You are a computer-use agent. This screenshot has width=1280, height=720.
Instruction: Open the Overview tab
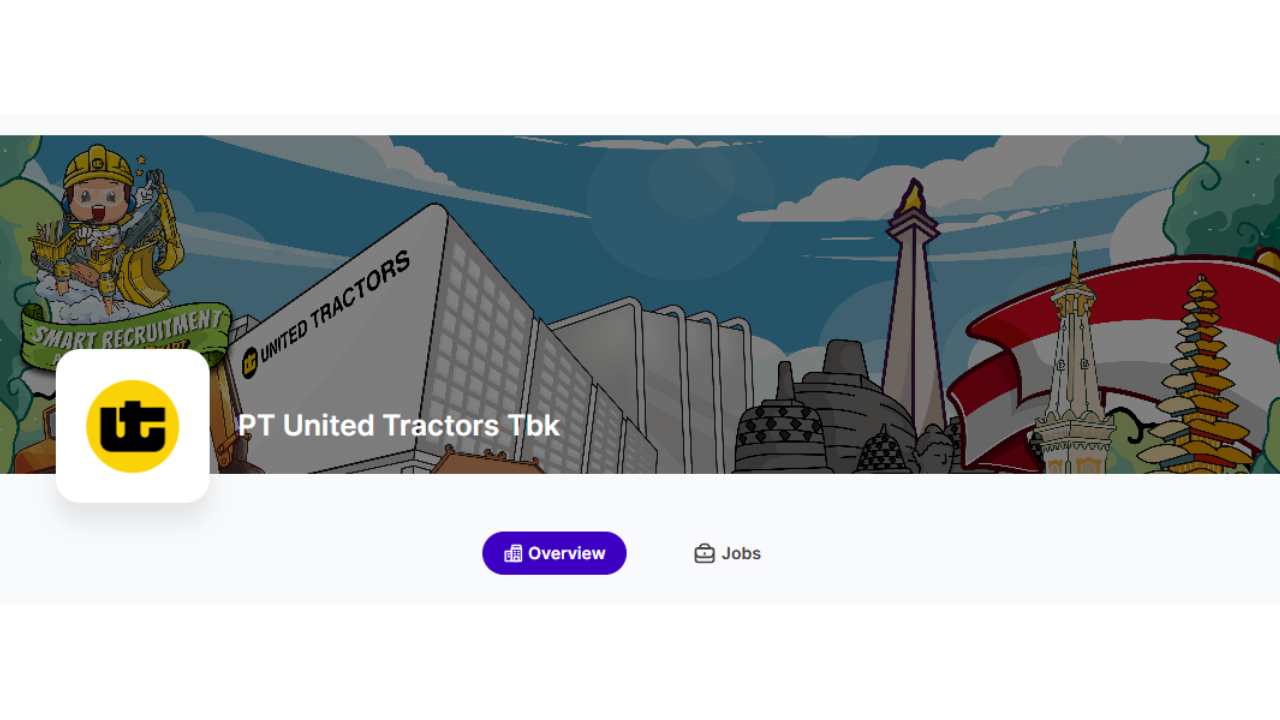[x=554, y=553]
